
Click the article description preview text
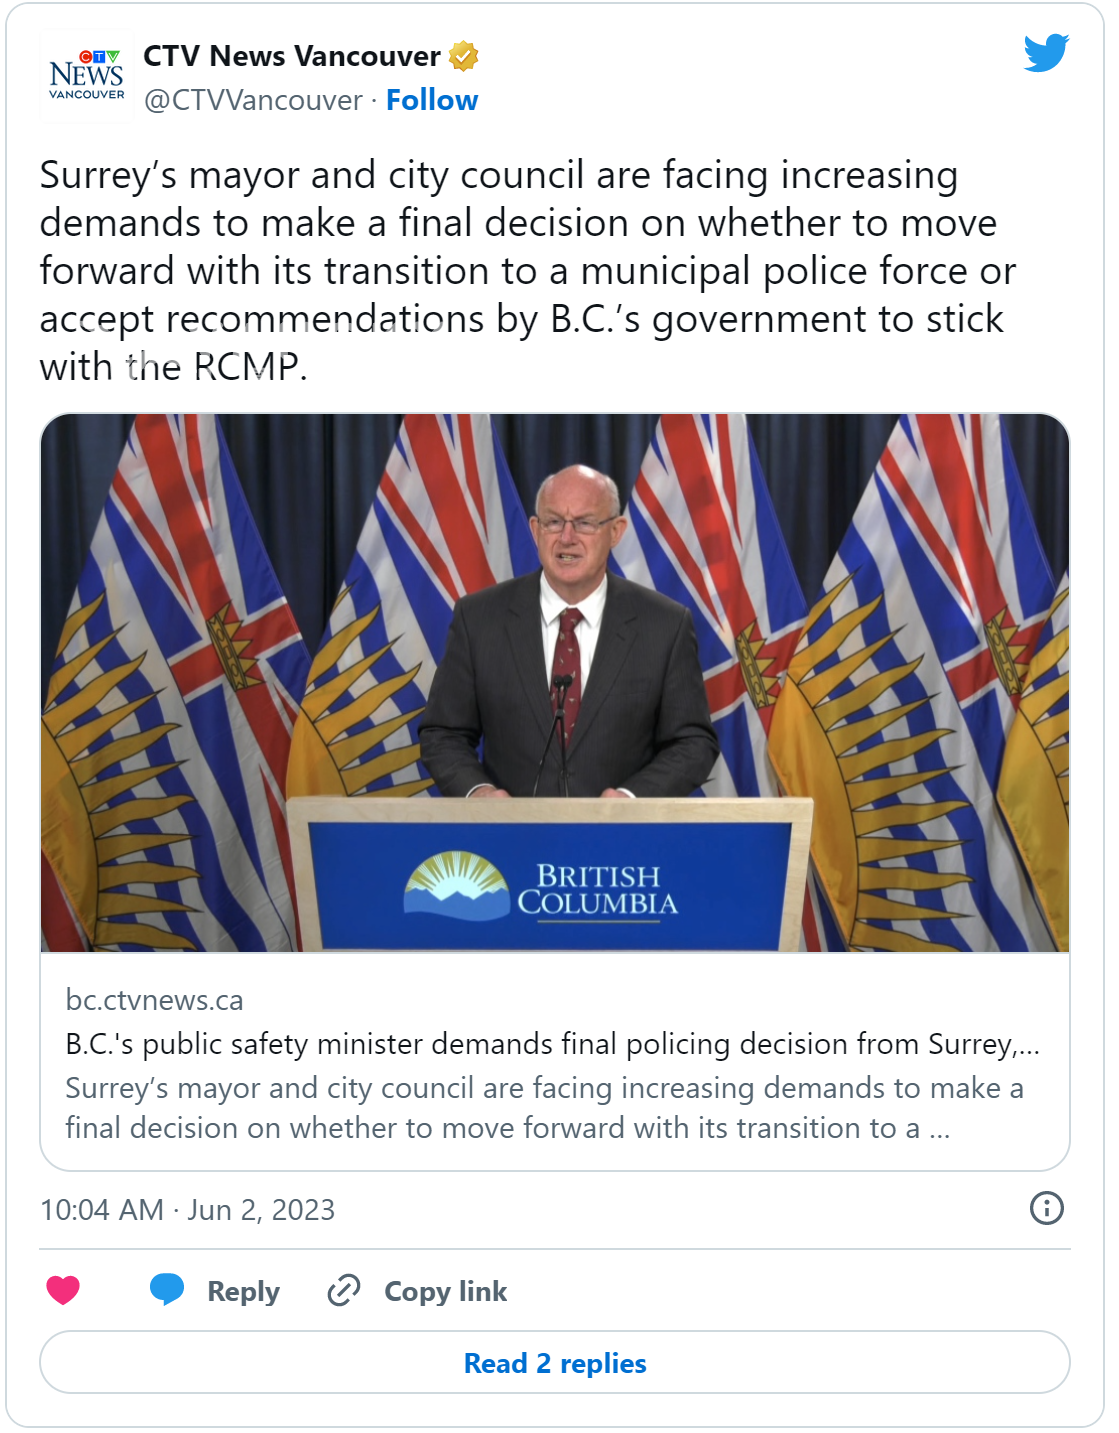tap(544, 1108)
